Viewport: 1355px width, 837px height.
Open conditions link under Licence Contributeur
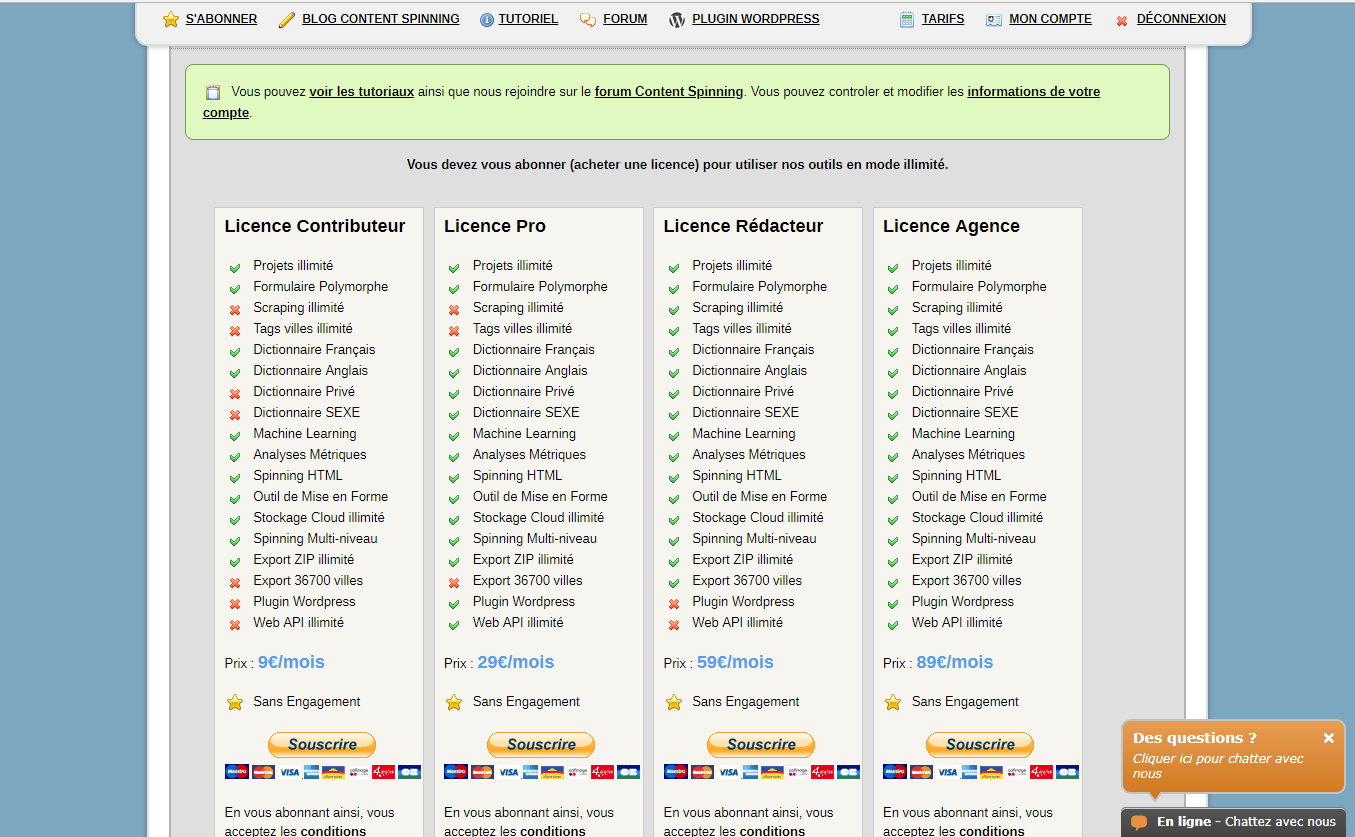pos(333,831)
